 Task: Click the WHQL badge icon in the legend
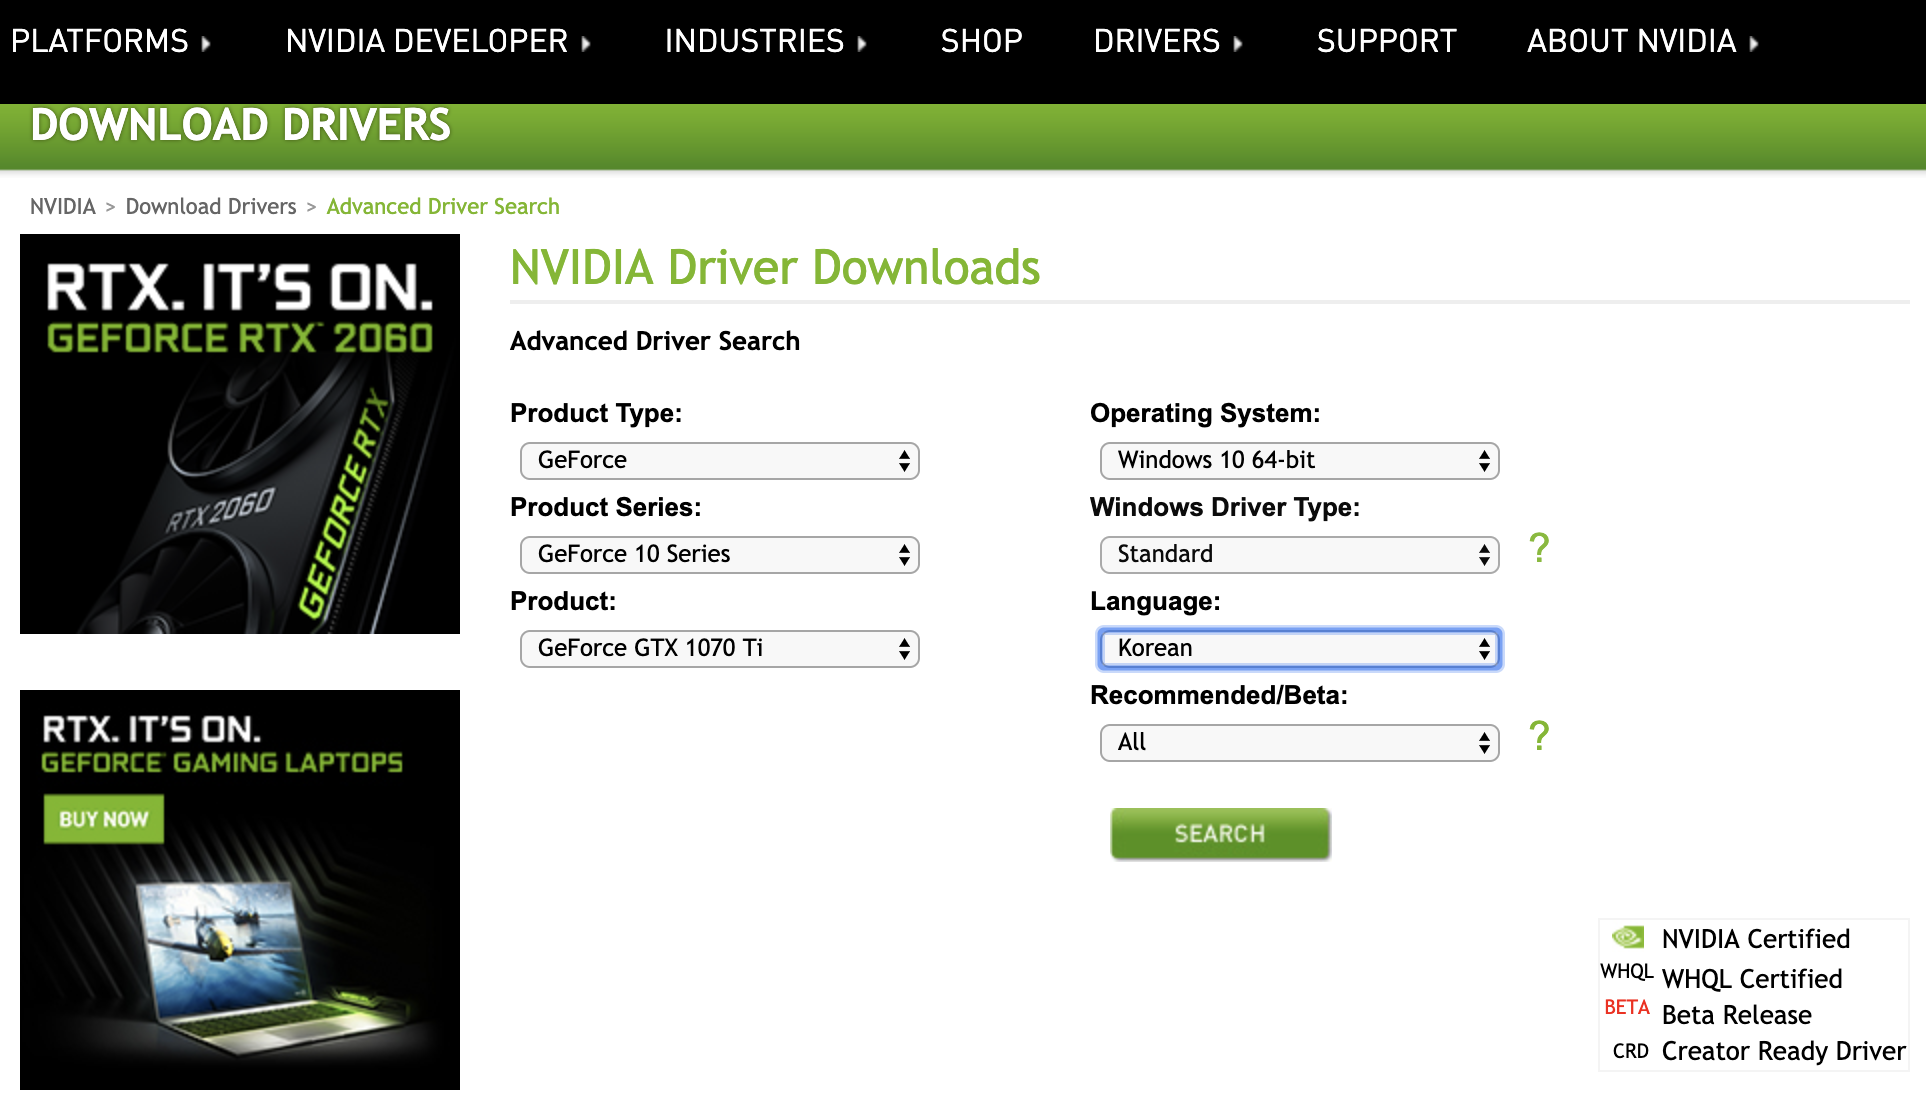(1626, 972)
